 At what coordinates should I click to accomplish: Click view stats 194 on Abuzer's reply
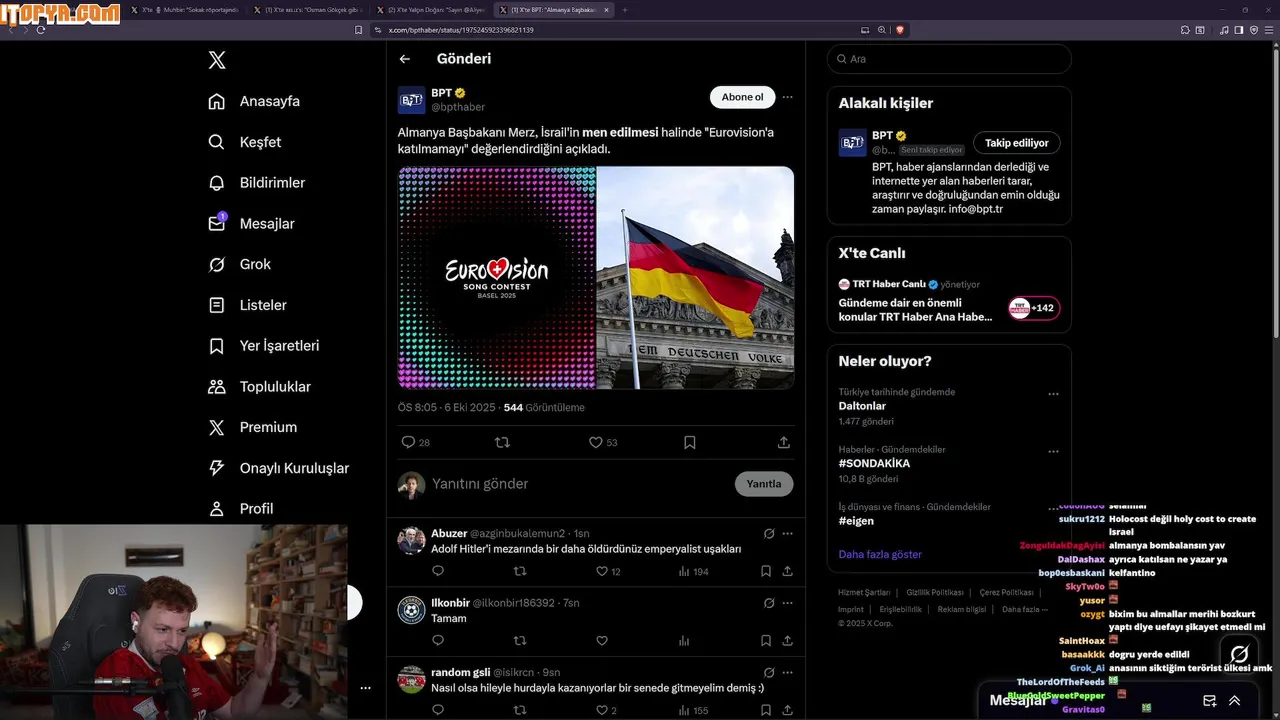[x=693, y=571]
